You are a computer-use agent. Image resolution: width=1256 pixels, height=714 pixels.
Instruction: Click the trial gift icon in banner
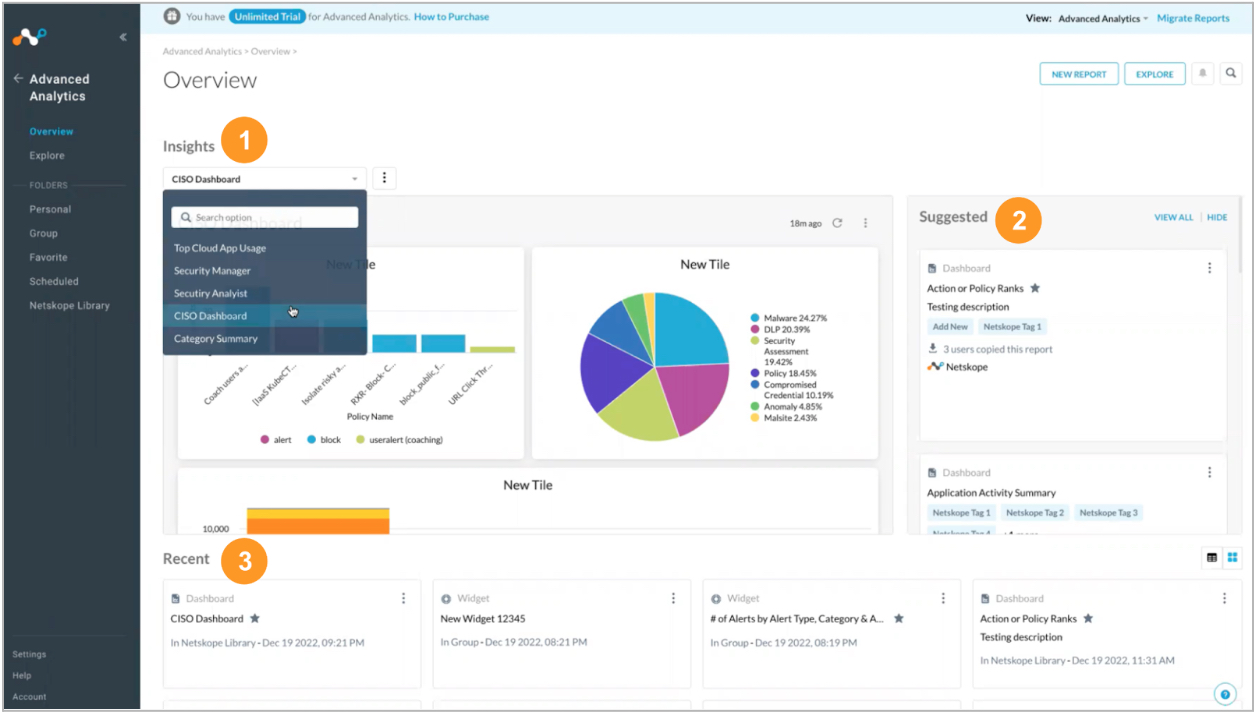(172, 17)
